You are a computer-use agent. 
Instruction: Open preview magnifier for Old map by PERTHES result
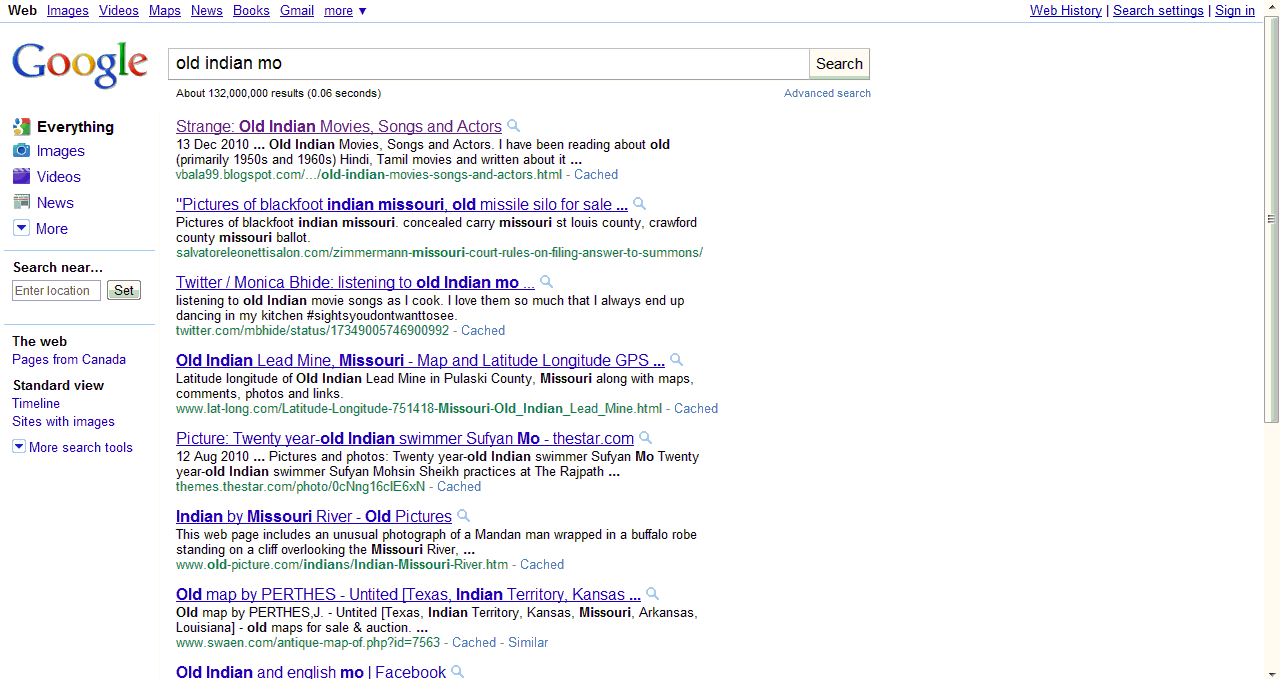tap(653, 594)
